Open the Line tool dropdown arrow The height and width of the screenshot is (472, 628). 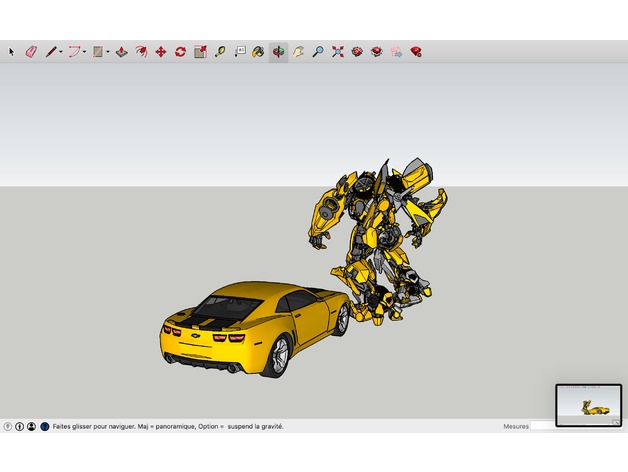click(61, 52)
